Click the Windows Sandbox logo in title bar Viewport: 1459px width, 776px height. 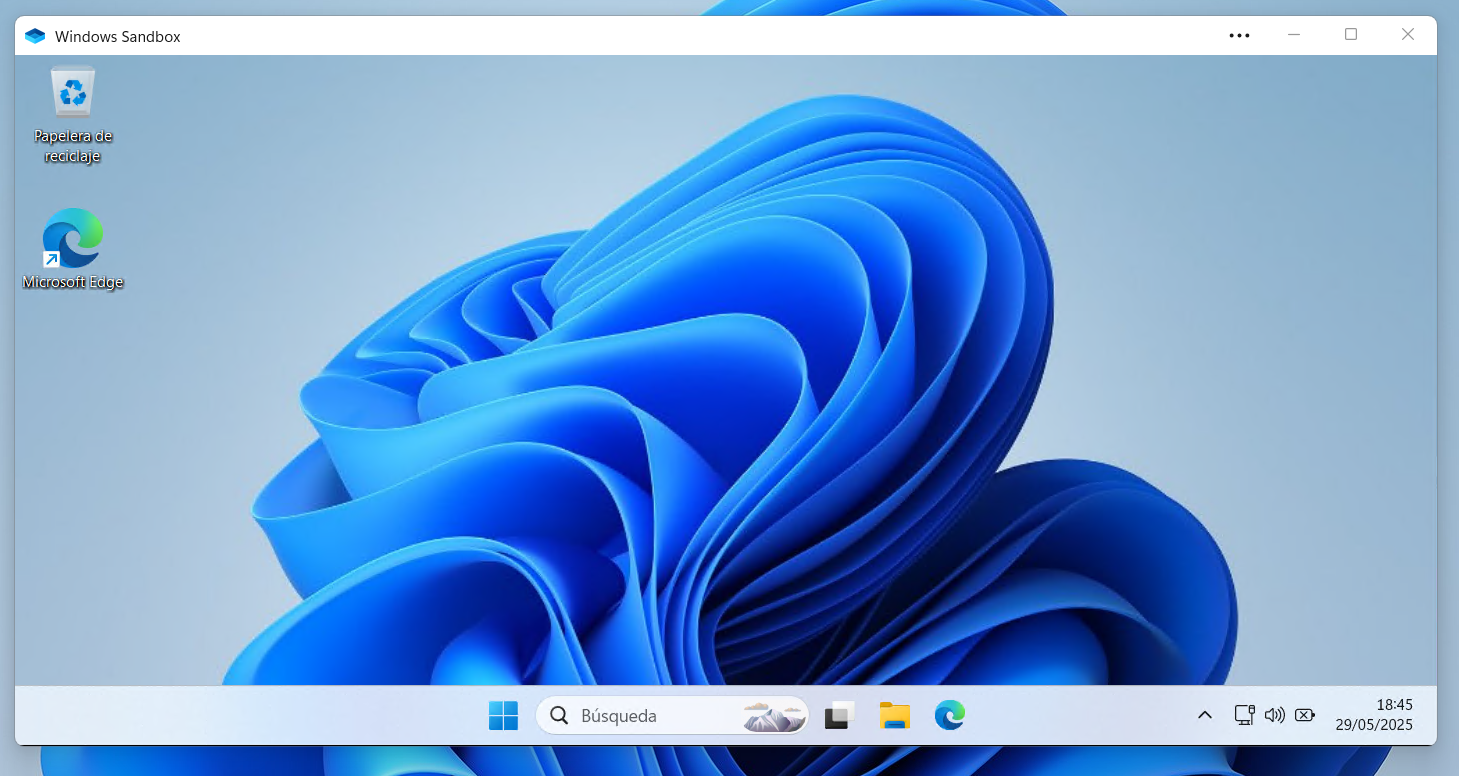click(35, 36)
